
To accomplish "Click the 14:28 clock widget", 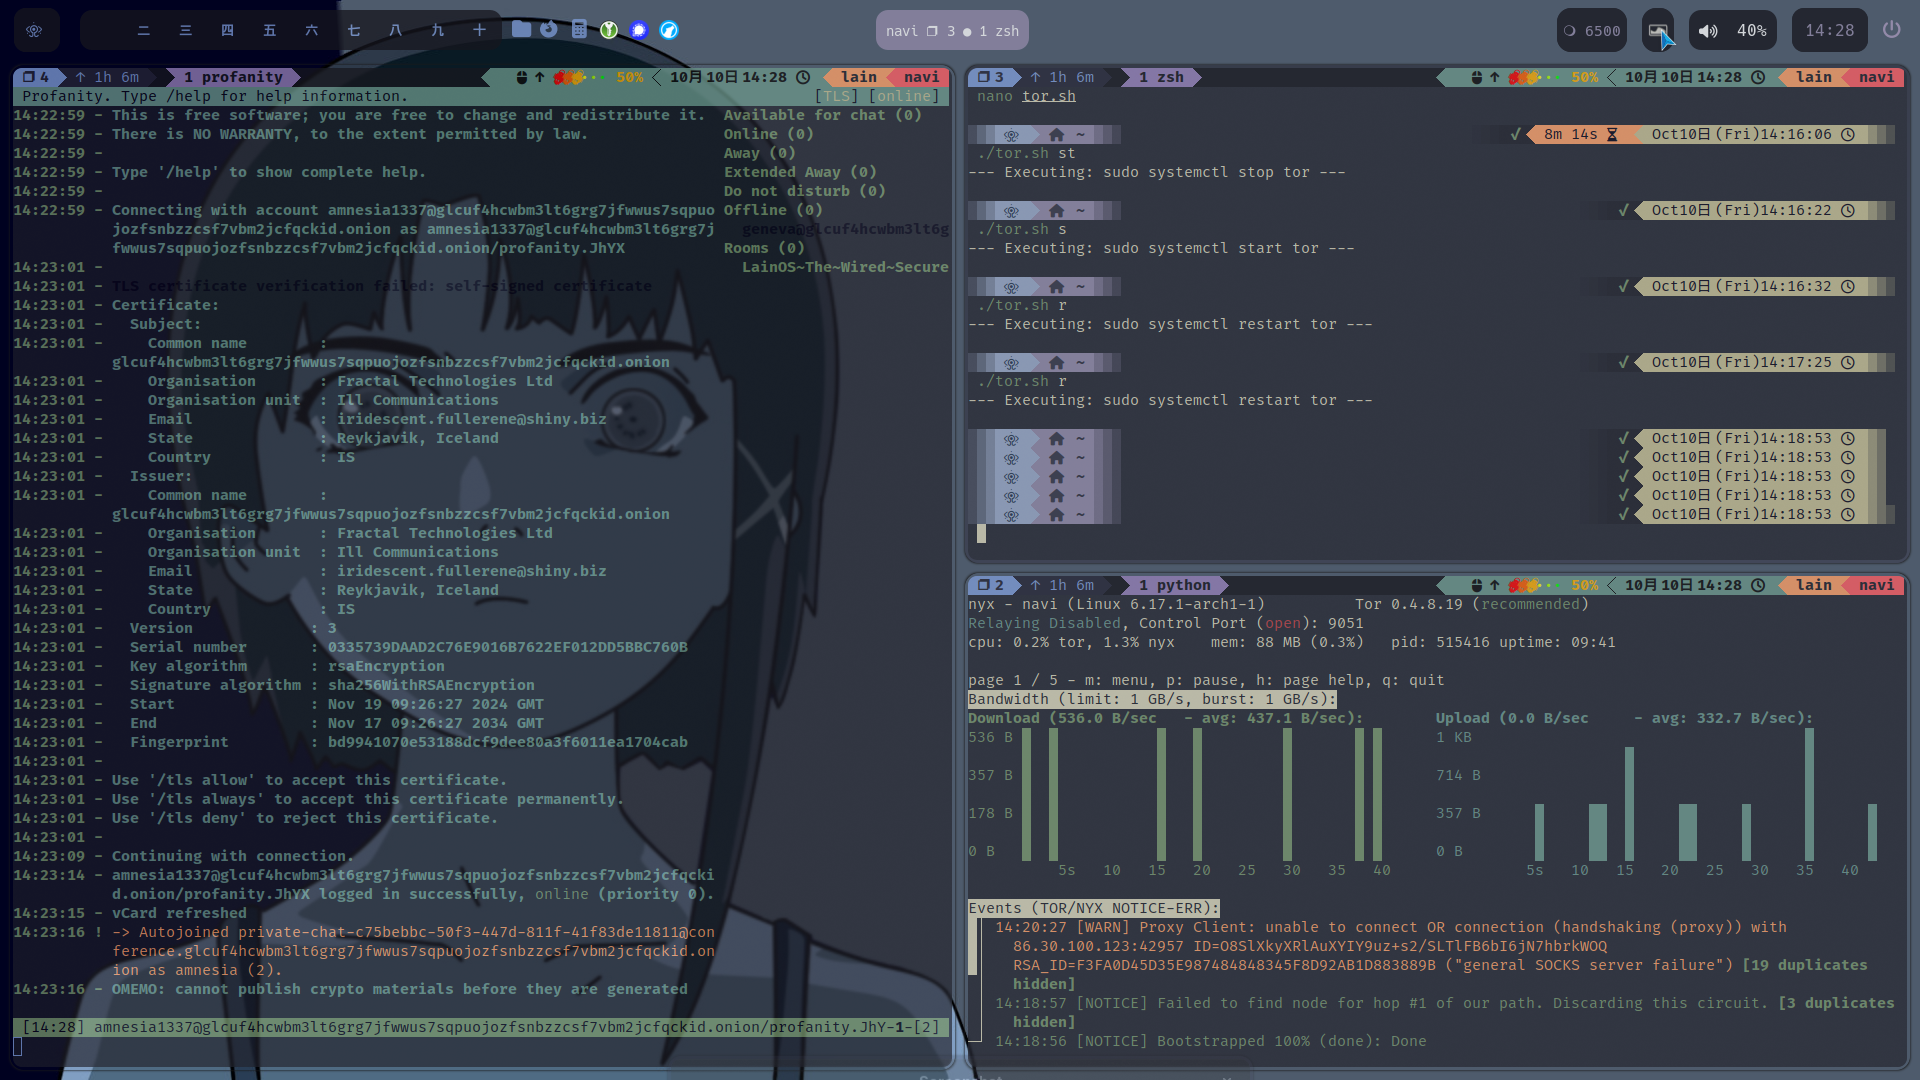I will (x=1829, y=31).
